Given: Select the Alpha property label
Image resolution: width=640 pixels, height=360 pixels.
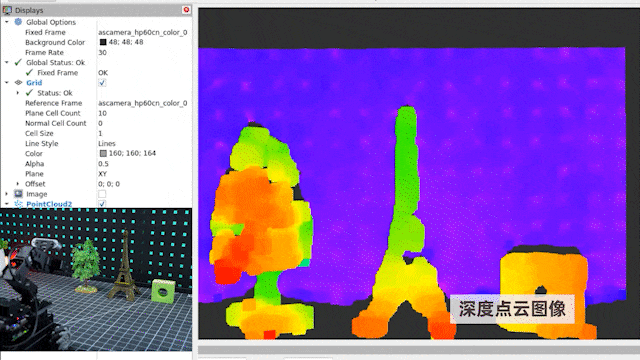Looking at the screenshot, I should point(34,164).
